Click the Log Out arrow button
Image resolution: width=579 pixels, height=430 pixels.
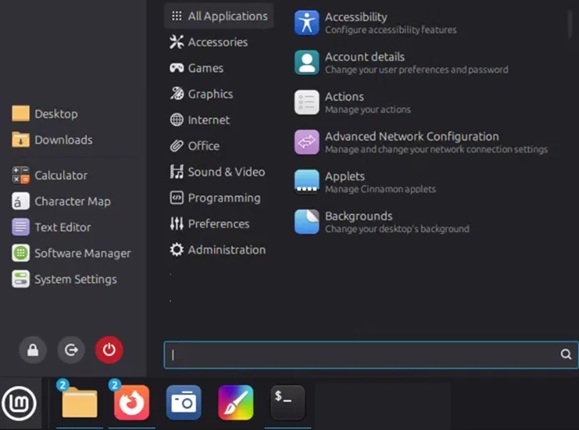[71, 350]
